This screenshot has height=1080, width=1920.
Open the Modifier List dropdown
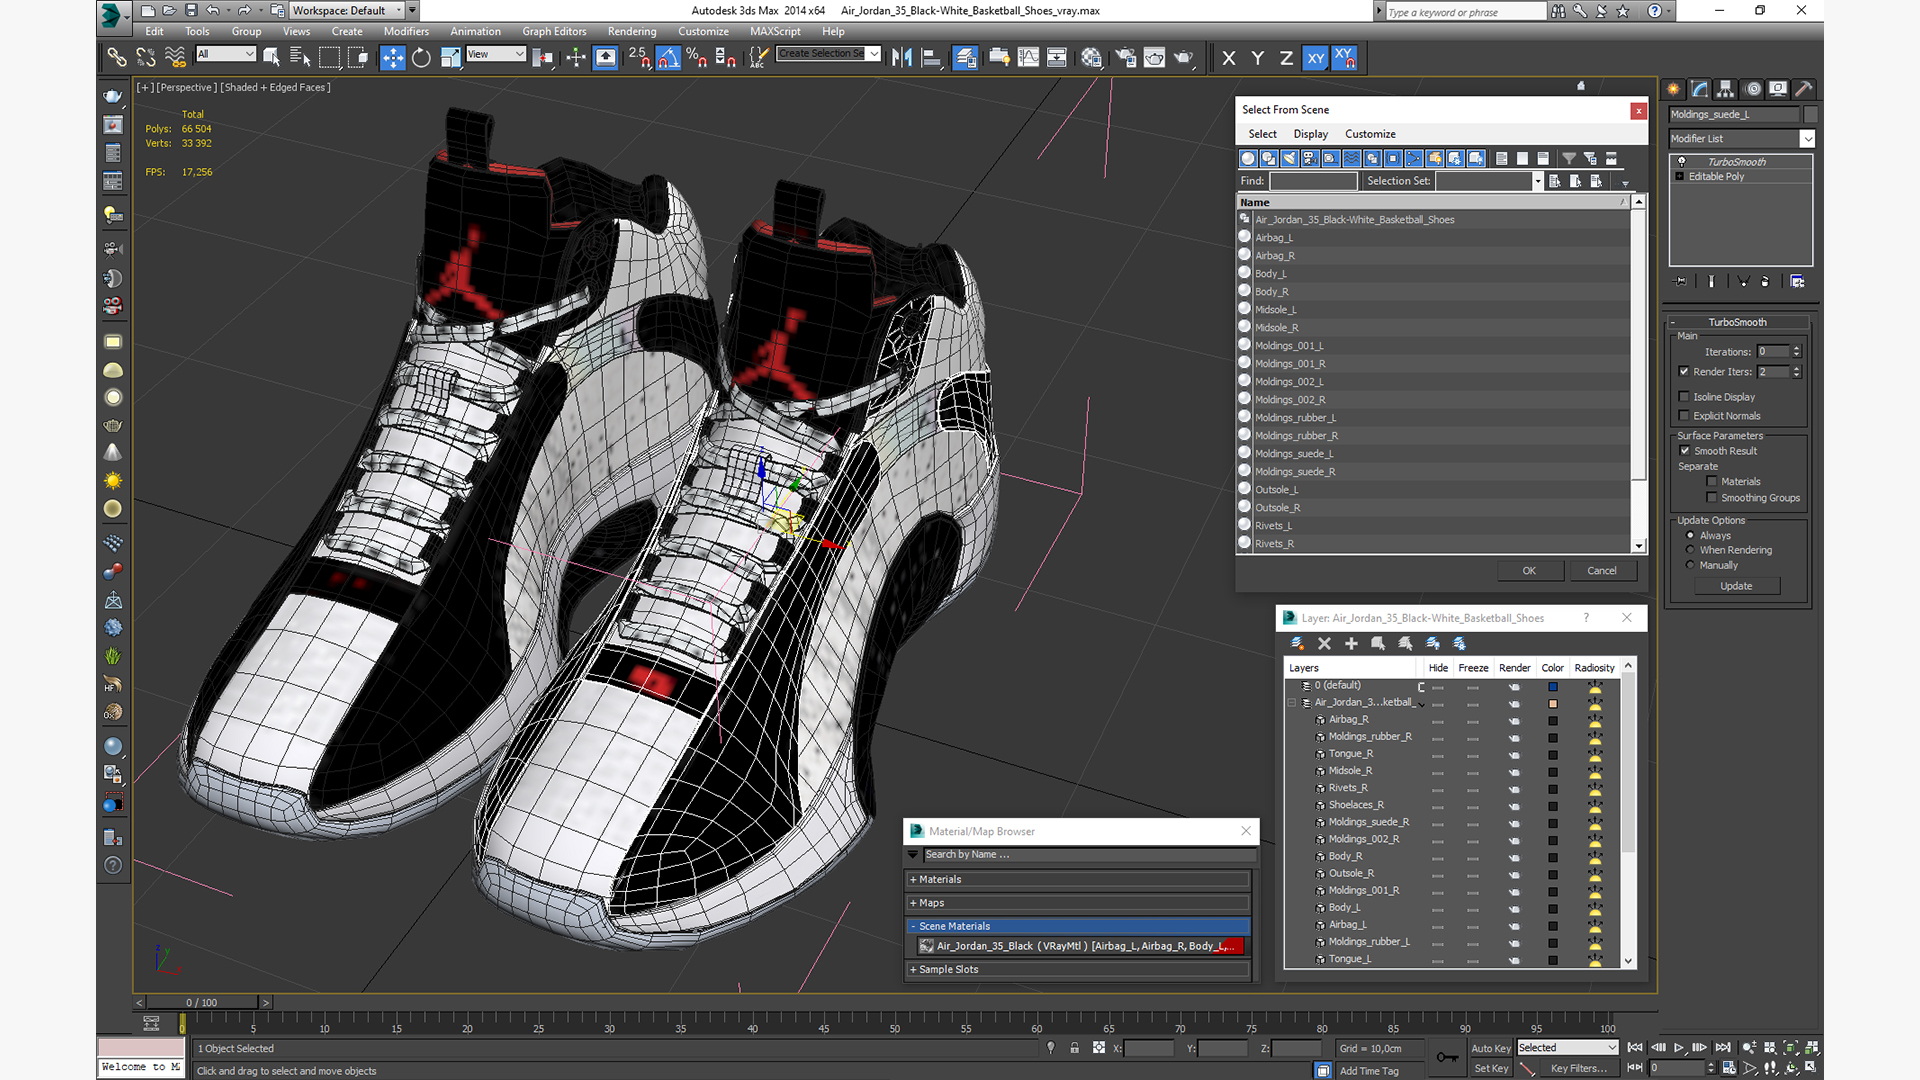pyautogui.click(x=1742, y=139)
